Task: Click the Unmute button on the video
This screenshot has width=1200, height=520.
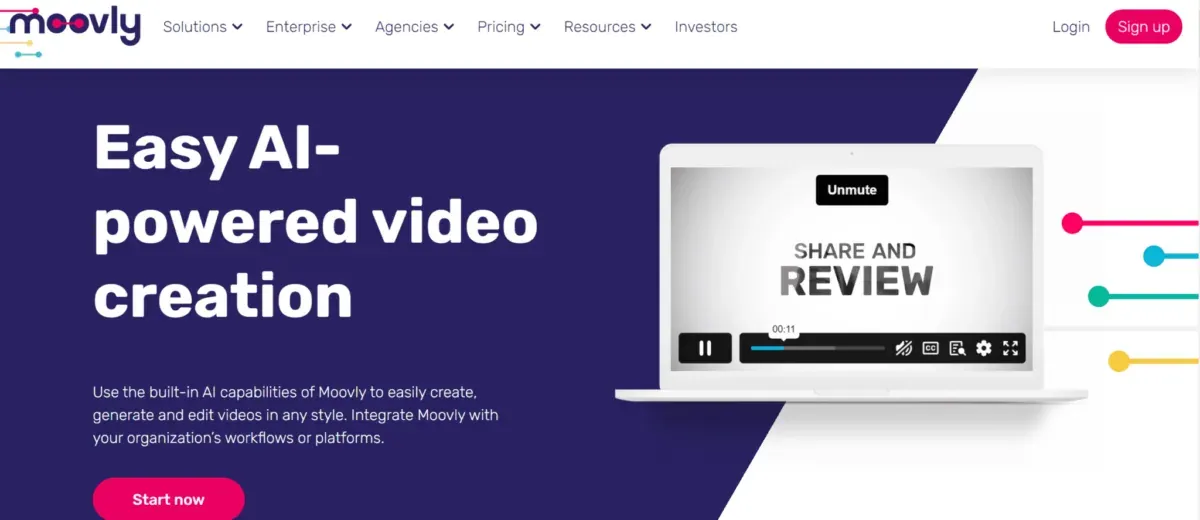Action: click(x=852, y=190)
